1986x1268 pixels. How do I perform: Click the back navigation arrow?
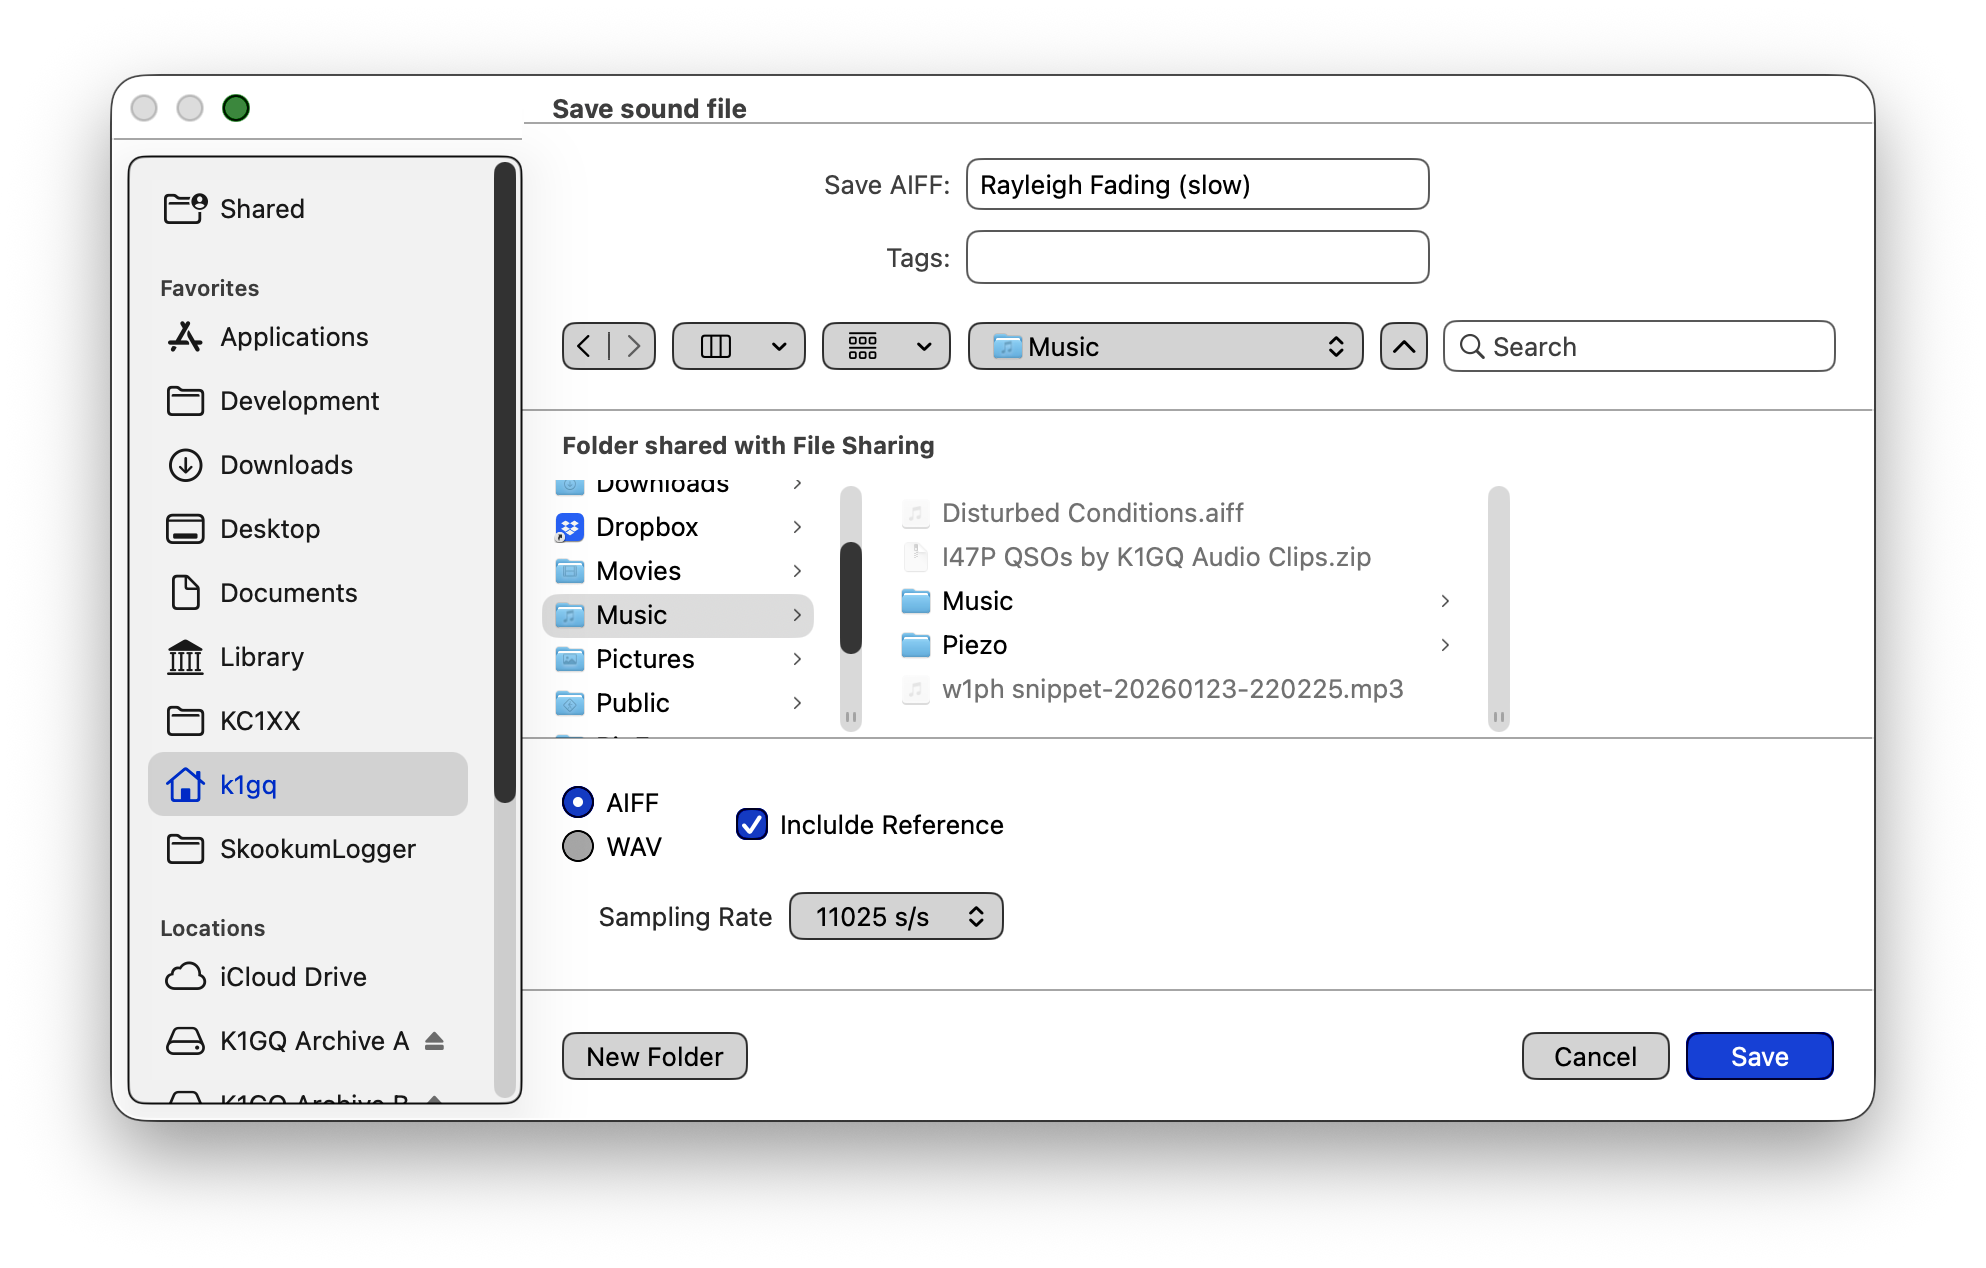585,346
